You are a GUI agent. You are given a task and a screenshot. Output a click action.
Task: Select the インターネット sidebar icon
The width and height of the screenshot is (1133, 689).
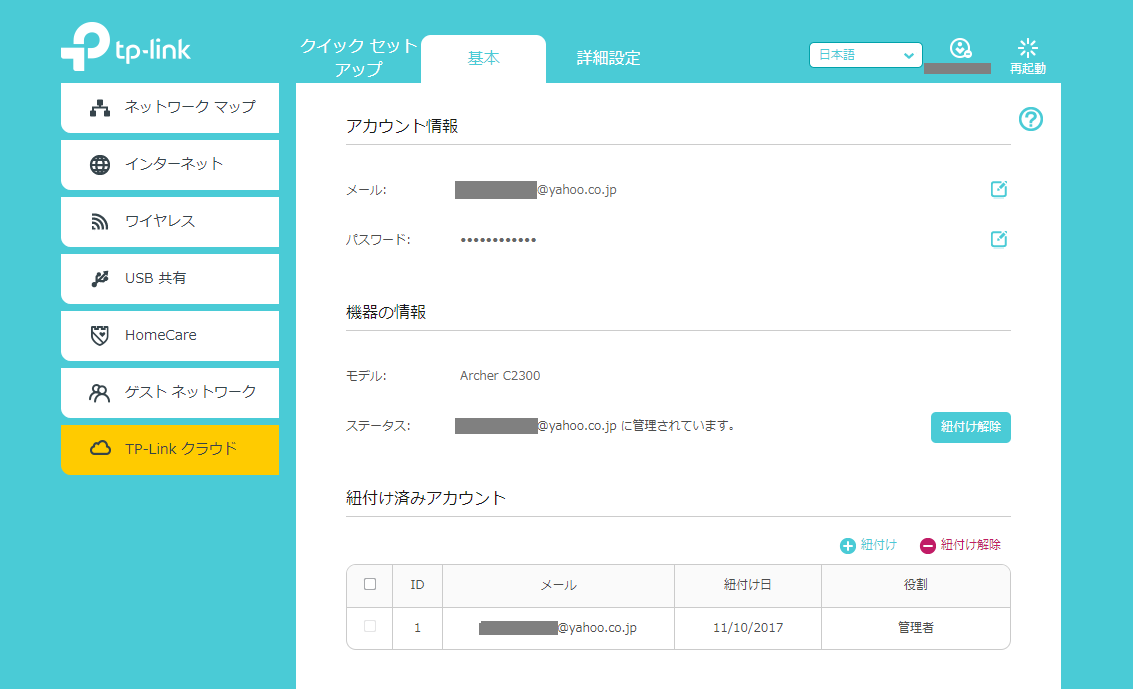pos(99,164)
